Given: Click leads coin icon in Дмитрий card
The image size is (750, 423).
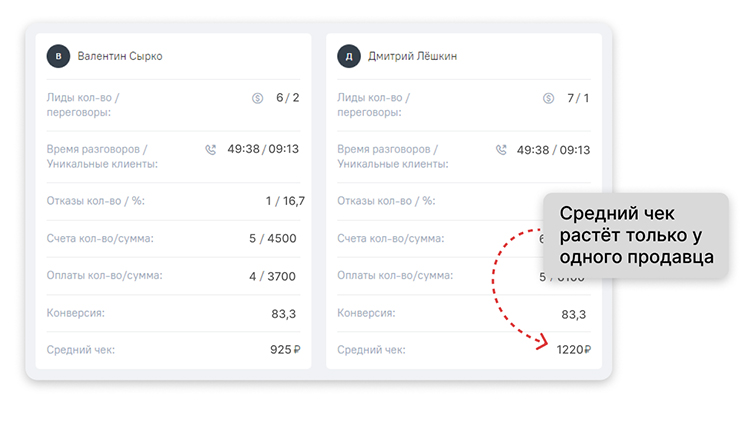Looking at the screenshot, I should pos(548,98).
